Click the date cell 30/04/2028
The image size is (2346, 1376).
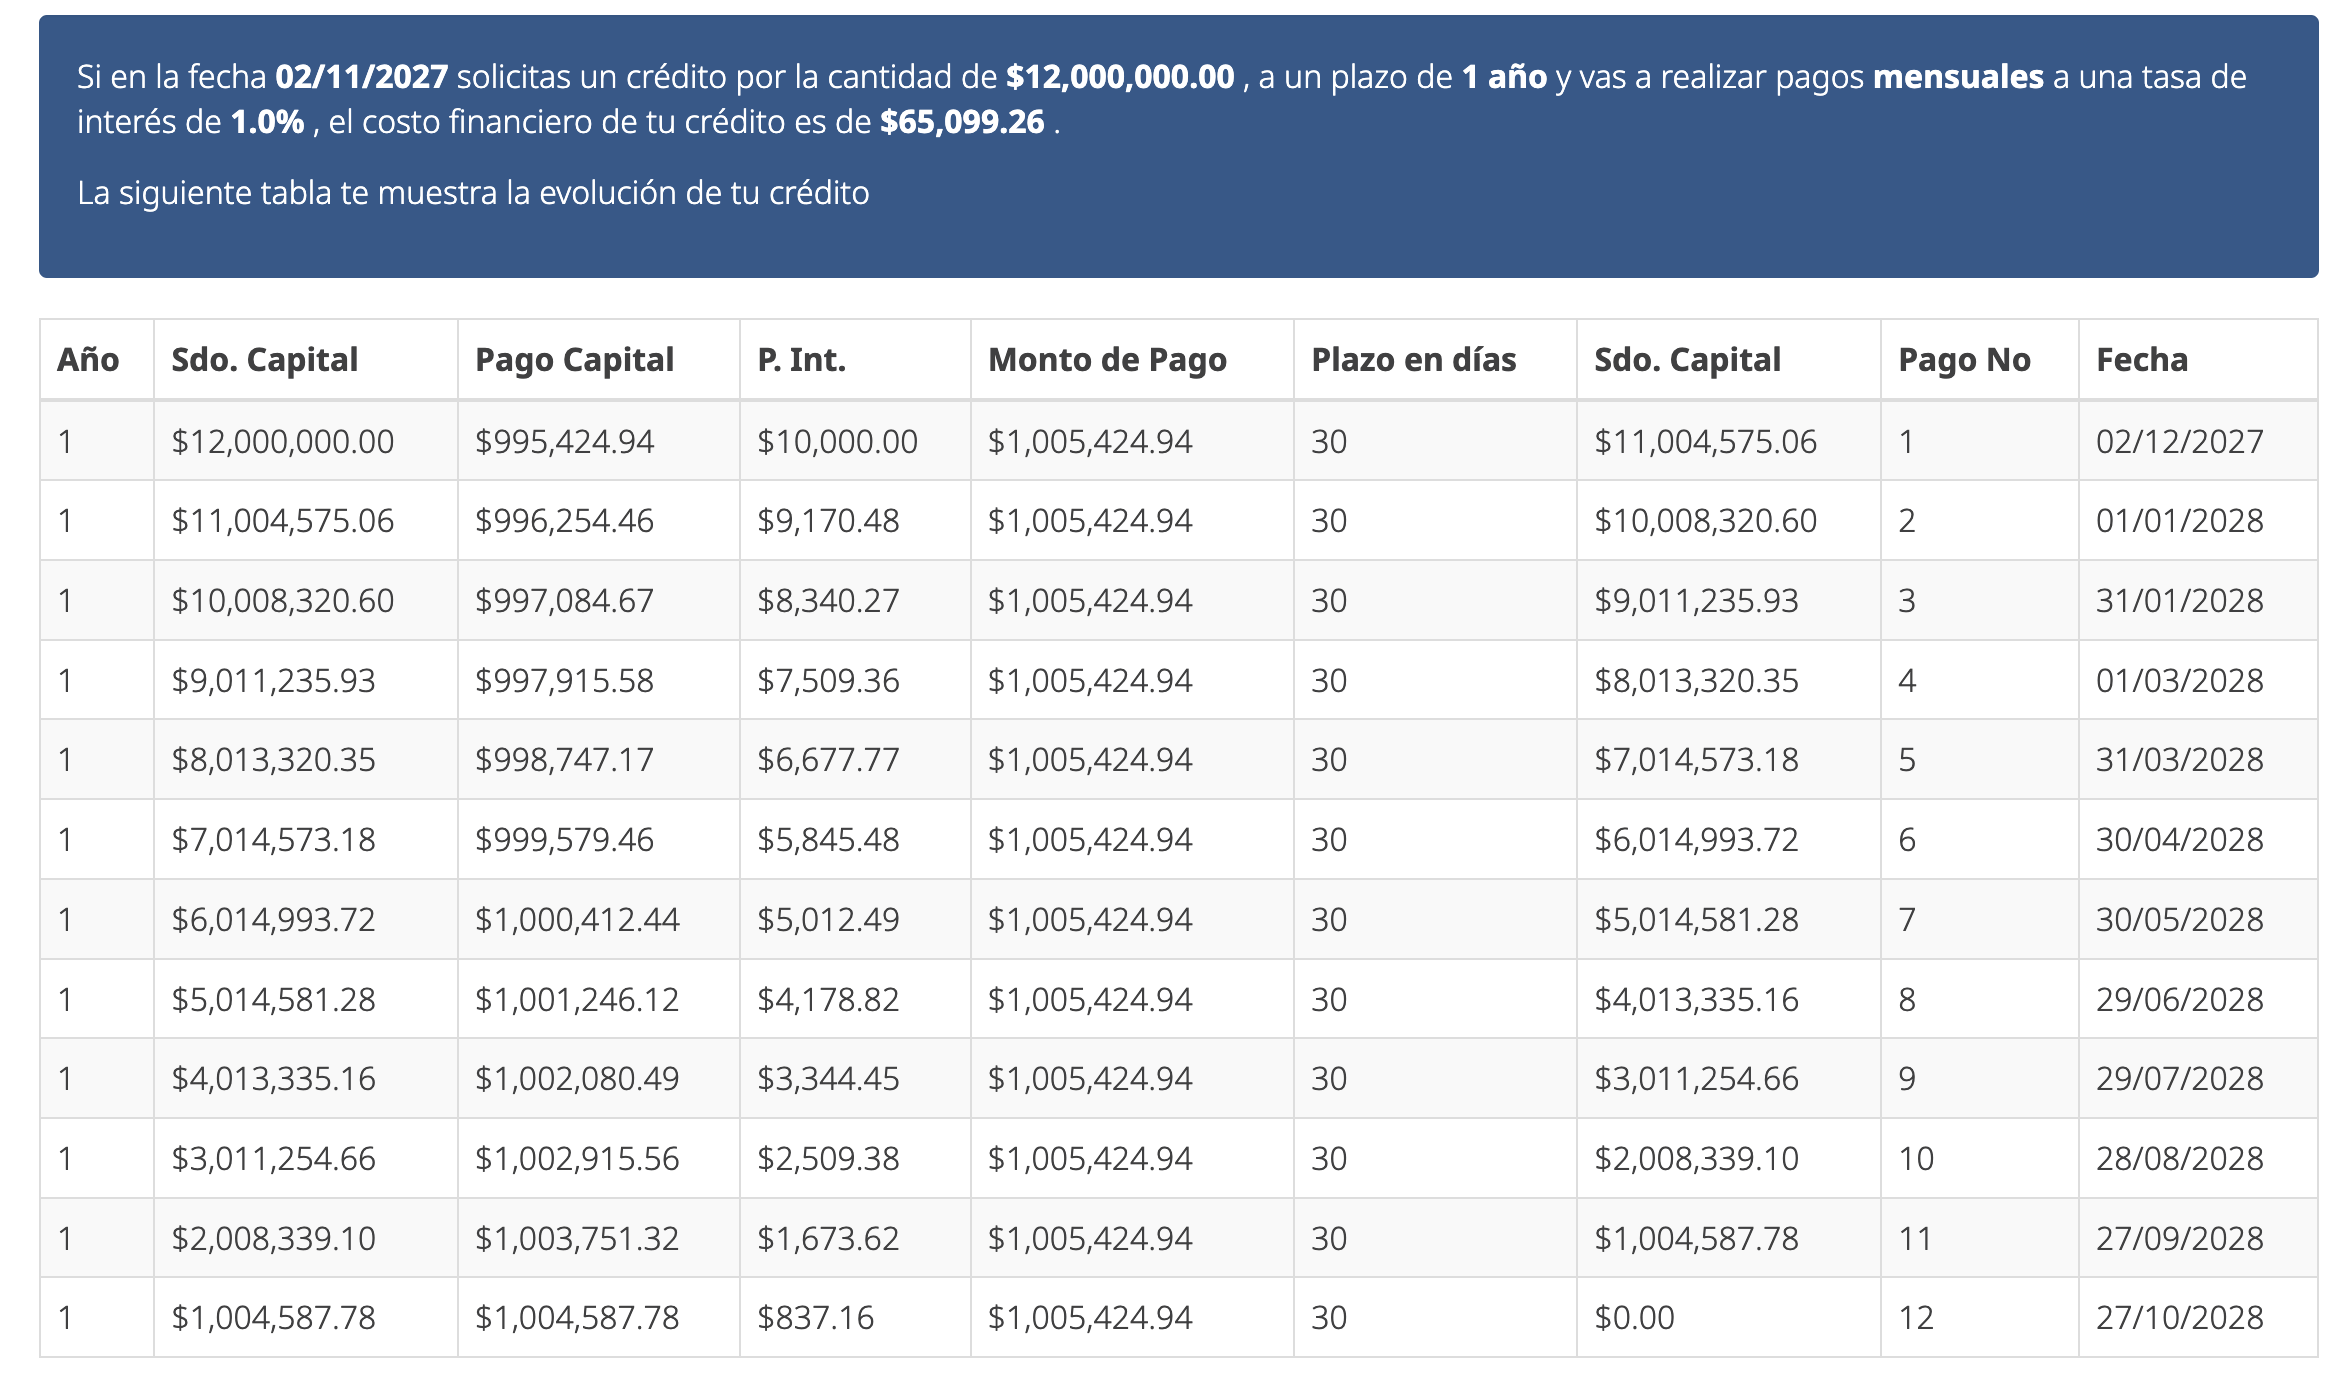tap(2198, 839)
